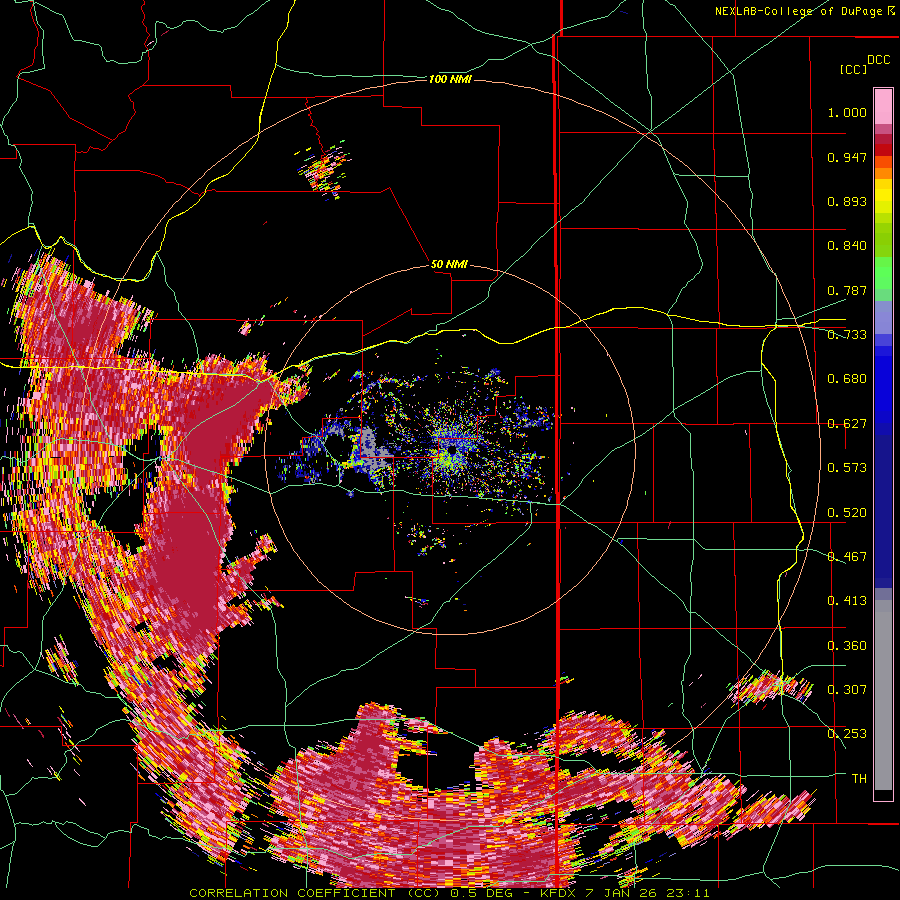Select the 0.253 scale value
The width and height of the screenshot is (900, 900).
pyautogui.click(x=847, y=734)
